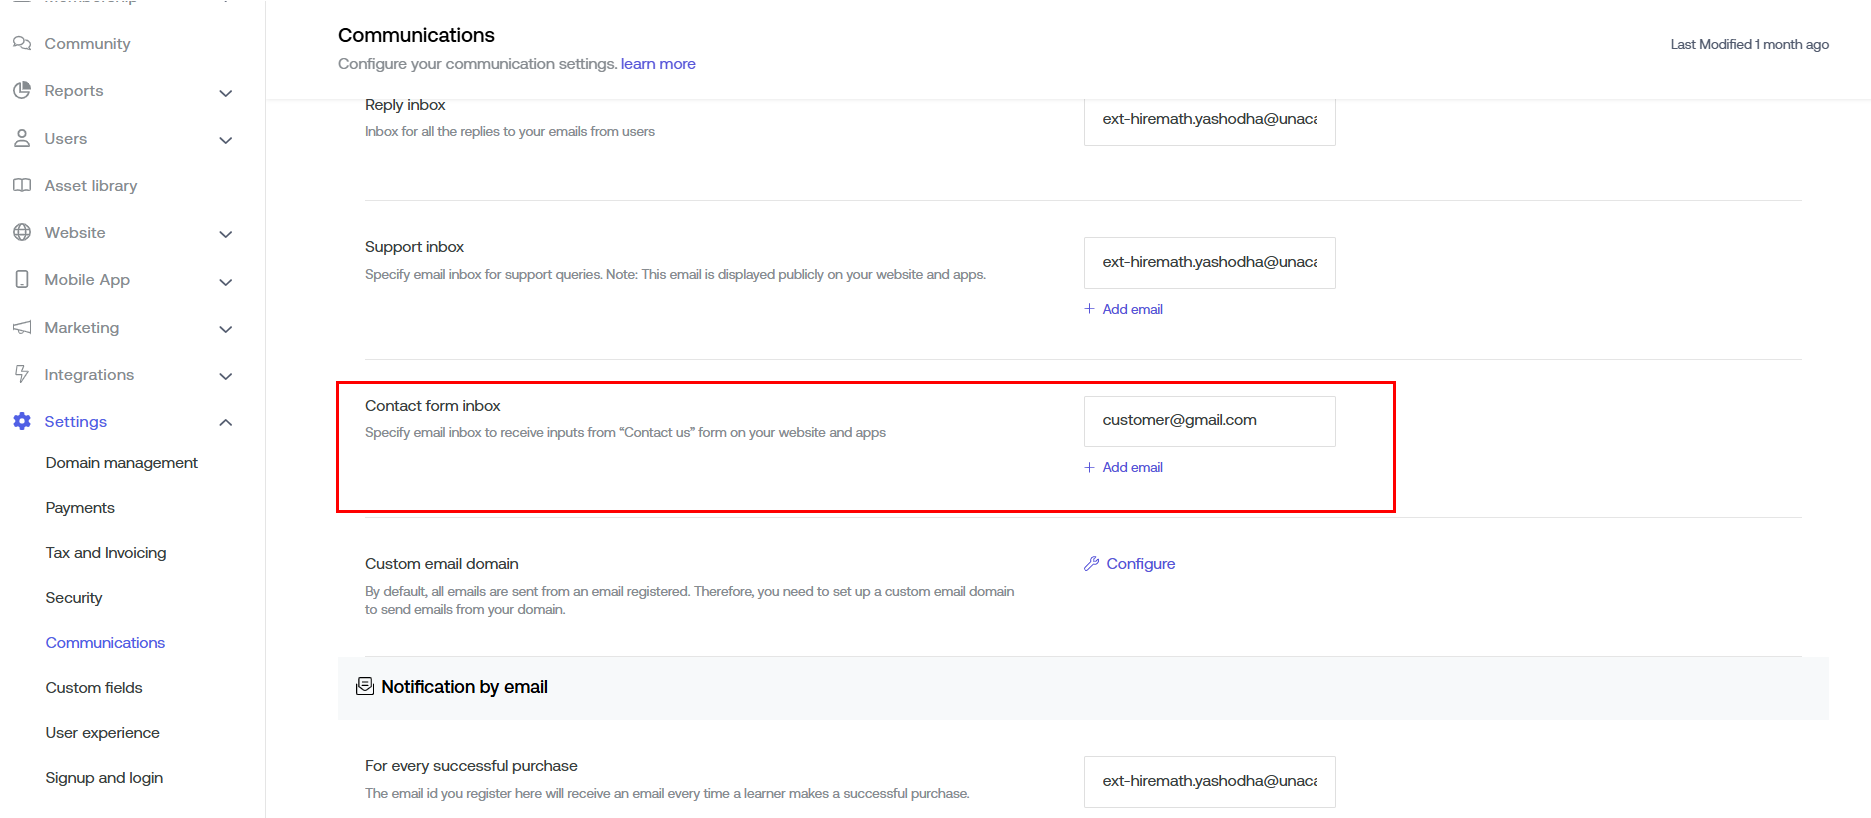Click the Website globe icon
1871x818 pixels.
(21, 233)
